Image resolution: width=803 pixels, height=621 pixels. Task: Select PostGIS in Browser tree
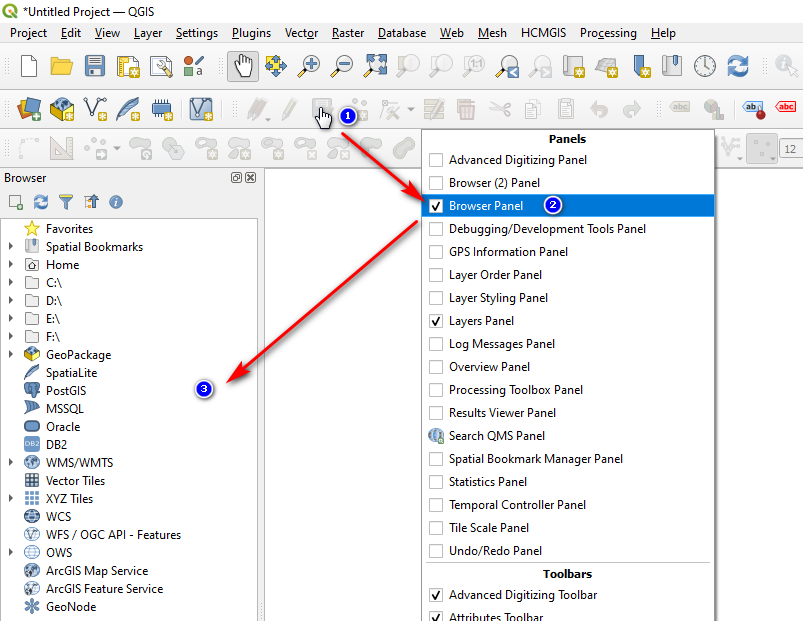(x=66, y=391)
